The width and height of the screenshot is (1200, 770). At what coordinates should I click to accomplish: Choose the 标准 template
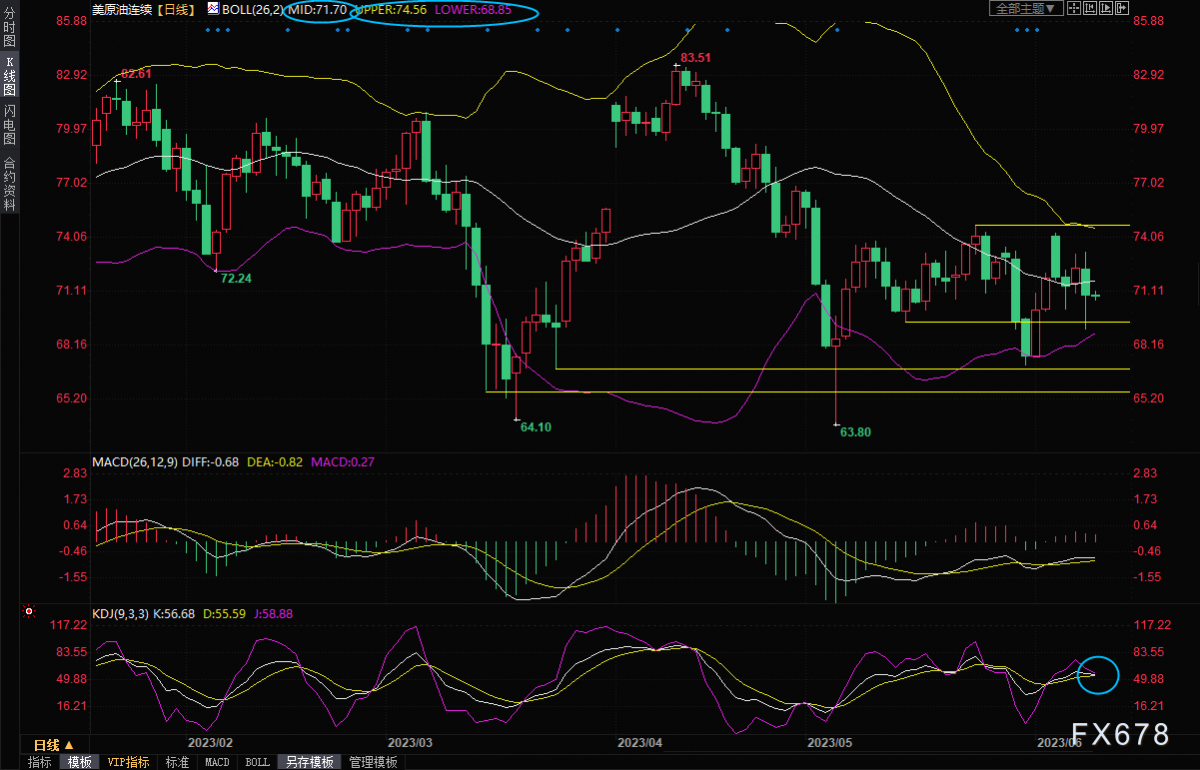click(x=177, y=762)
